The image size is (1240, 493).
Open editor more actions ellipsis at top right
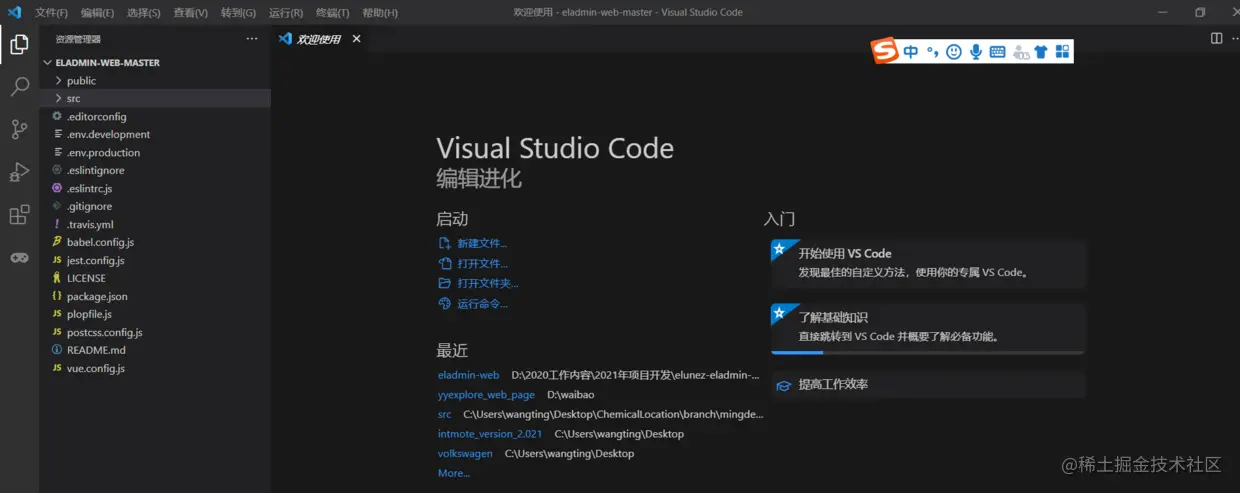(1238, 39)
